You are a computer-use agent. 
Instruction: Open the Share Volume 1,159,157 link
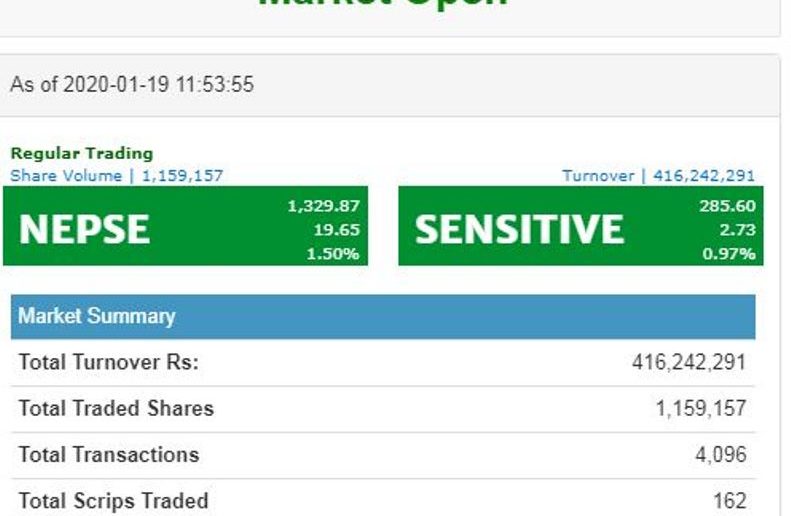point(117,176)
